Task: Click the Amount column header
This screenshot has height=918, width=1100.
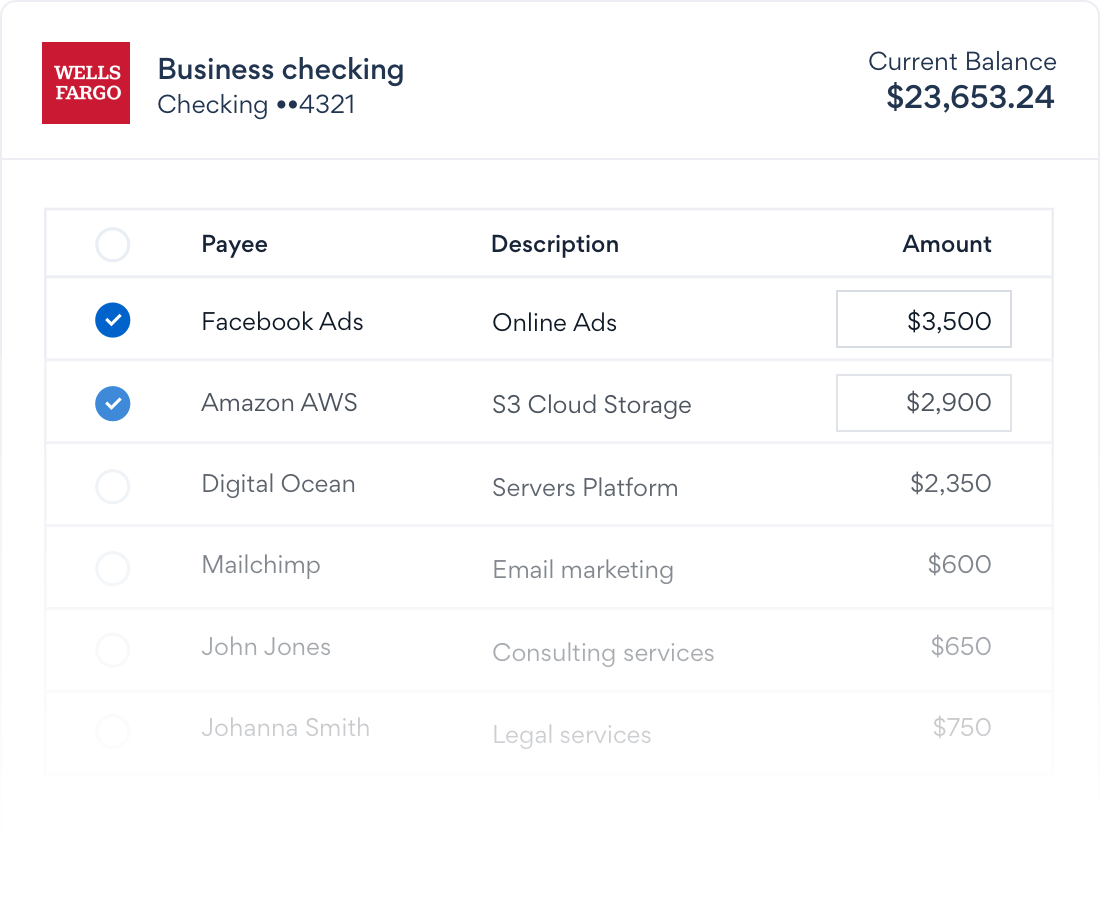Action: [x=946, y=244]
